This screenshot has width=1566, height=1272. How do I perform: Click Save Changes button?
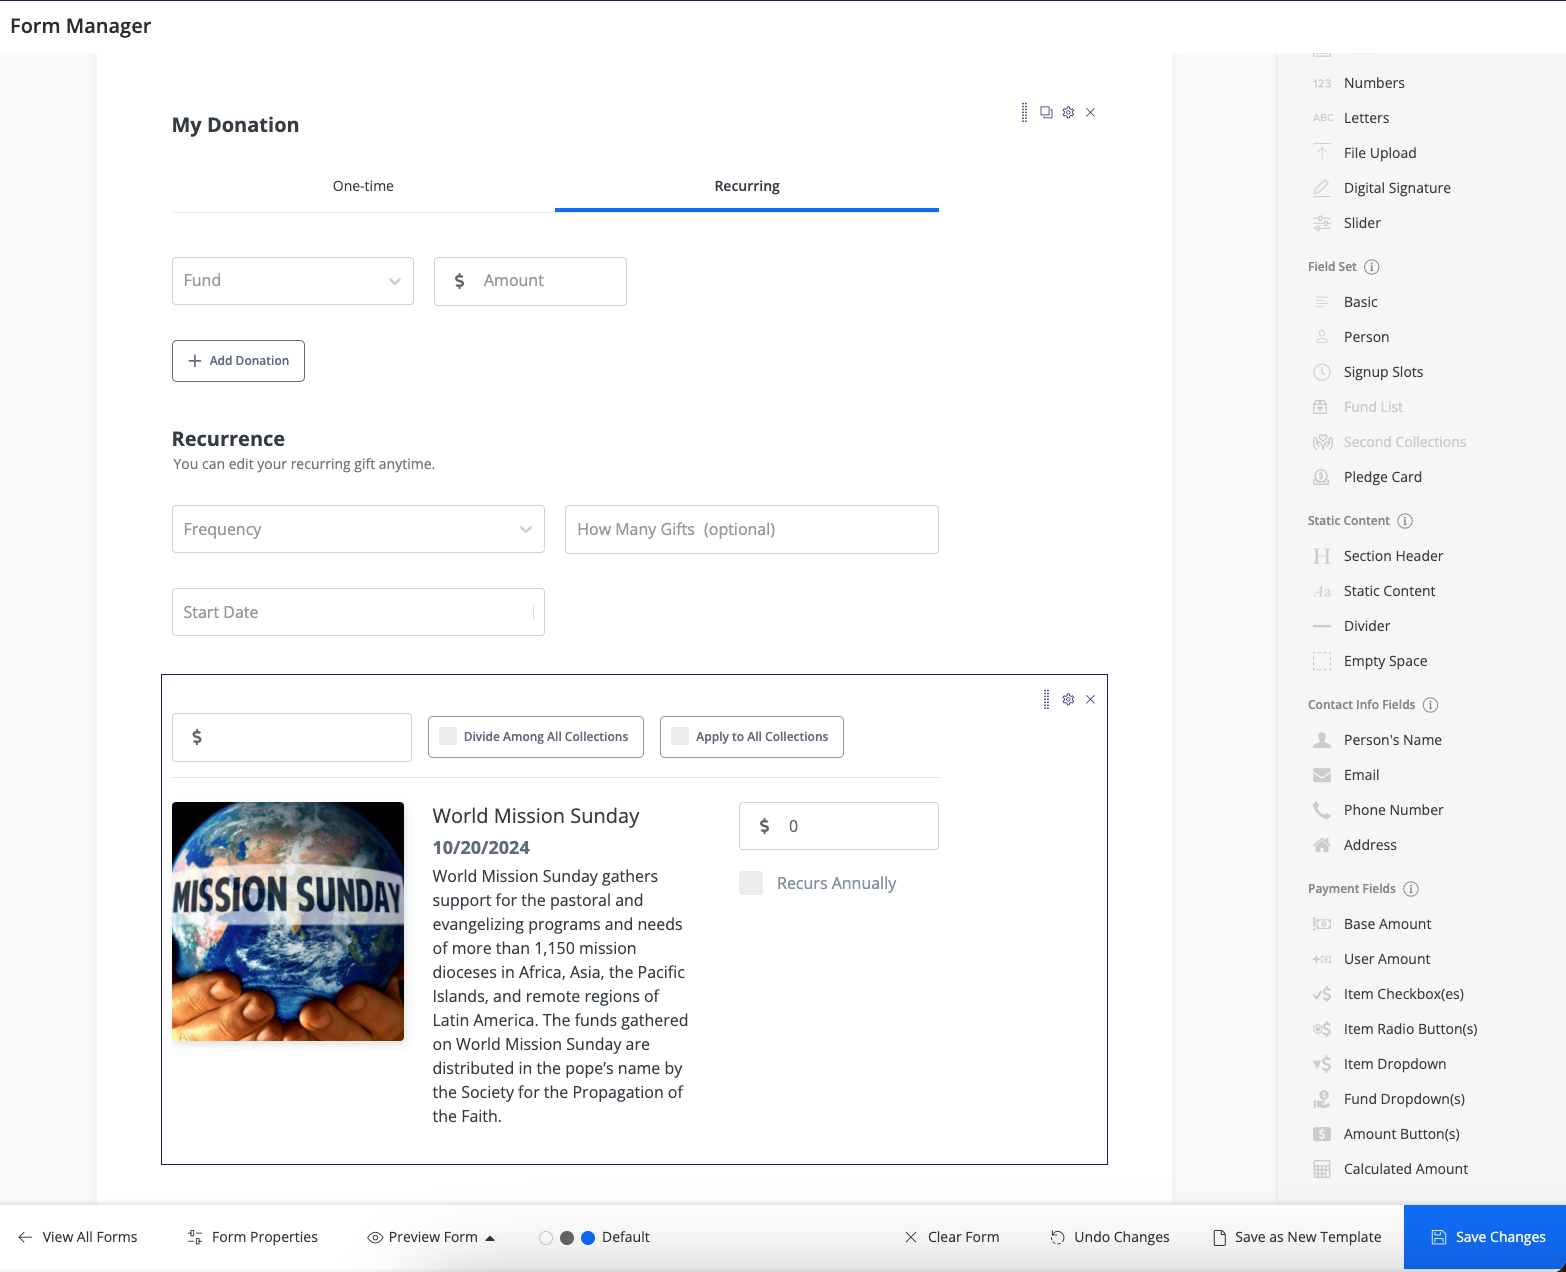coord(1485,1237)
